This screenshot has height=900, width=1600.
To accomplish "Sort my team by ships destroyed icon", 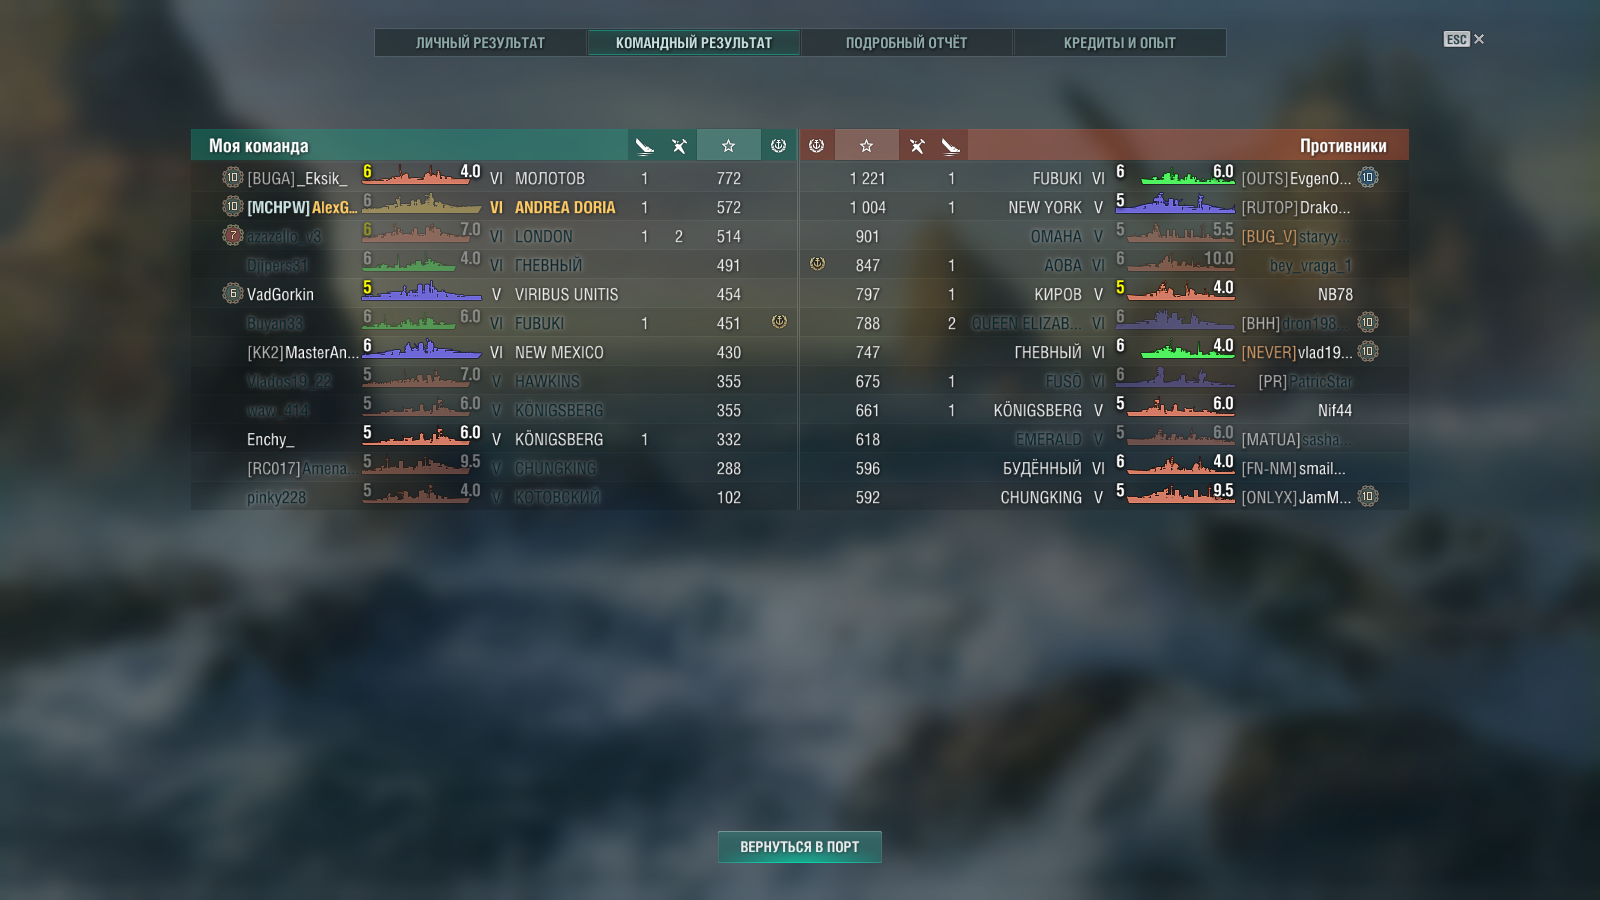I will coord(679,146).
